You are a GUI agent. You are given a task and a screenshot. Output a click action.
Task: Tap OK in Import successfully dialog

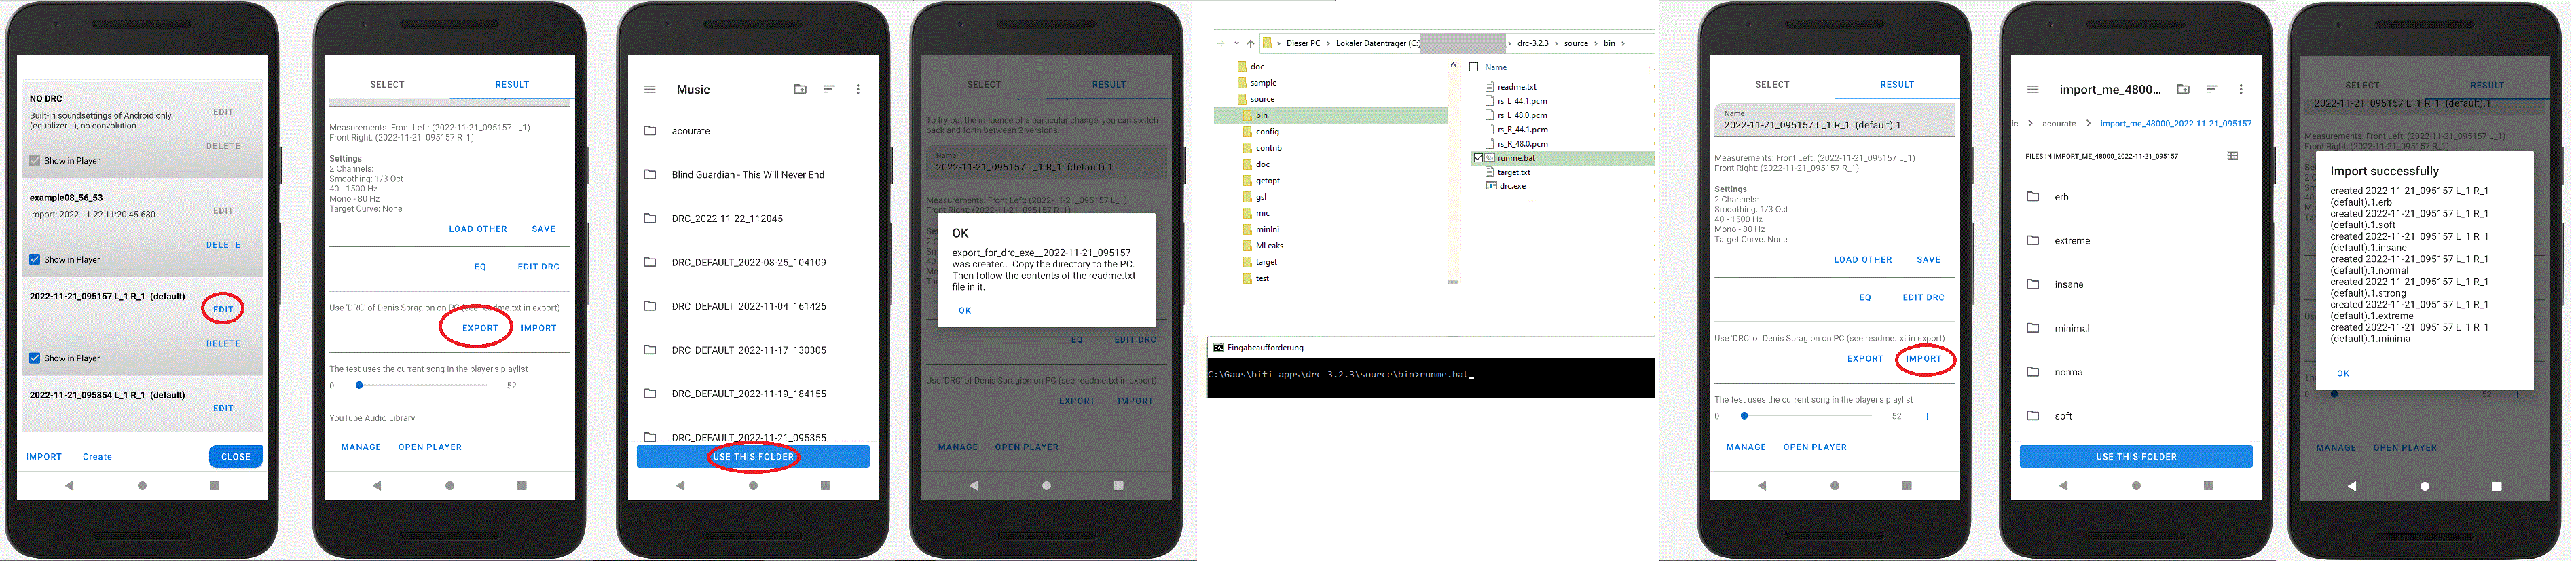[x=2343, y=374]
